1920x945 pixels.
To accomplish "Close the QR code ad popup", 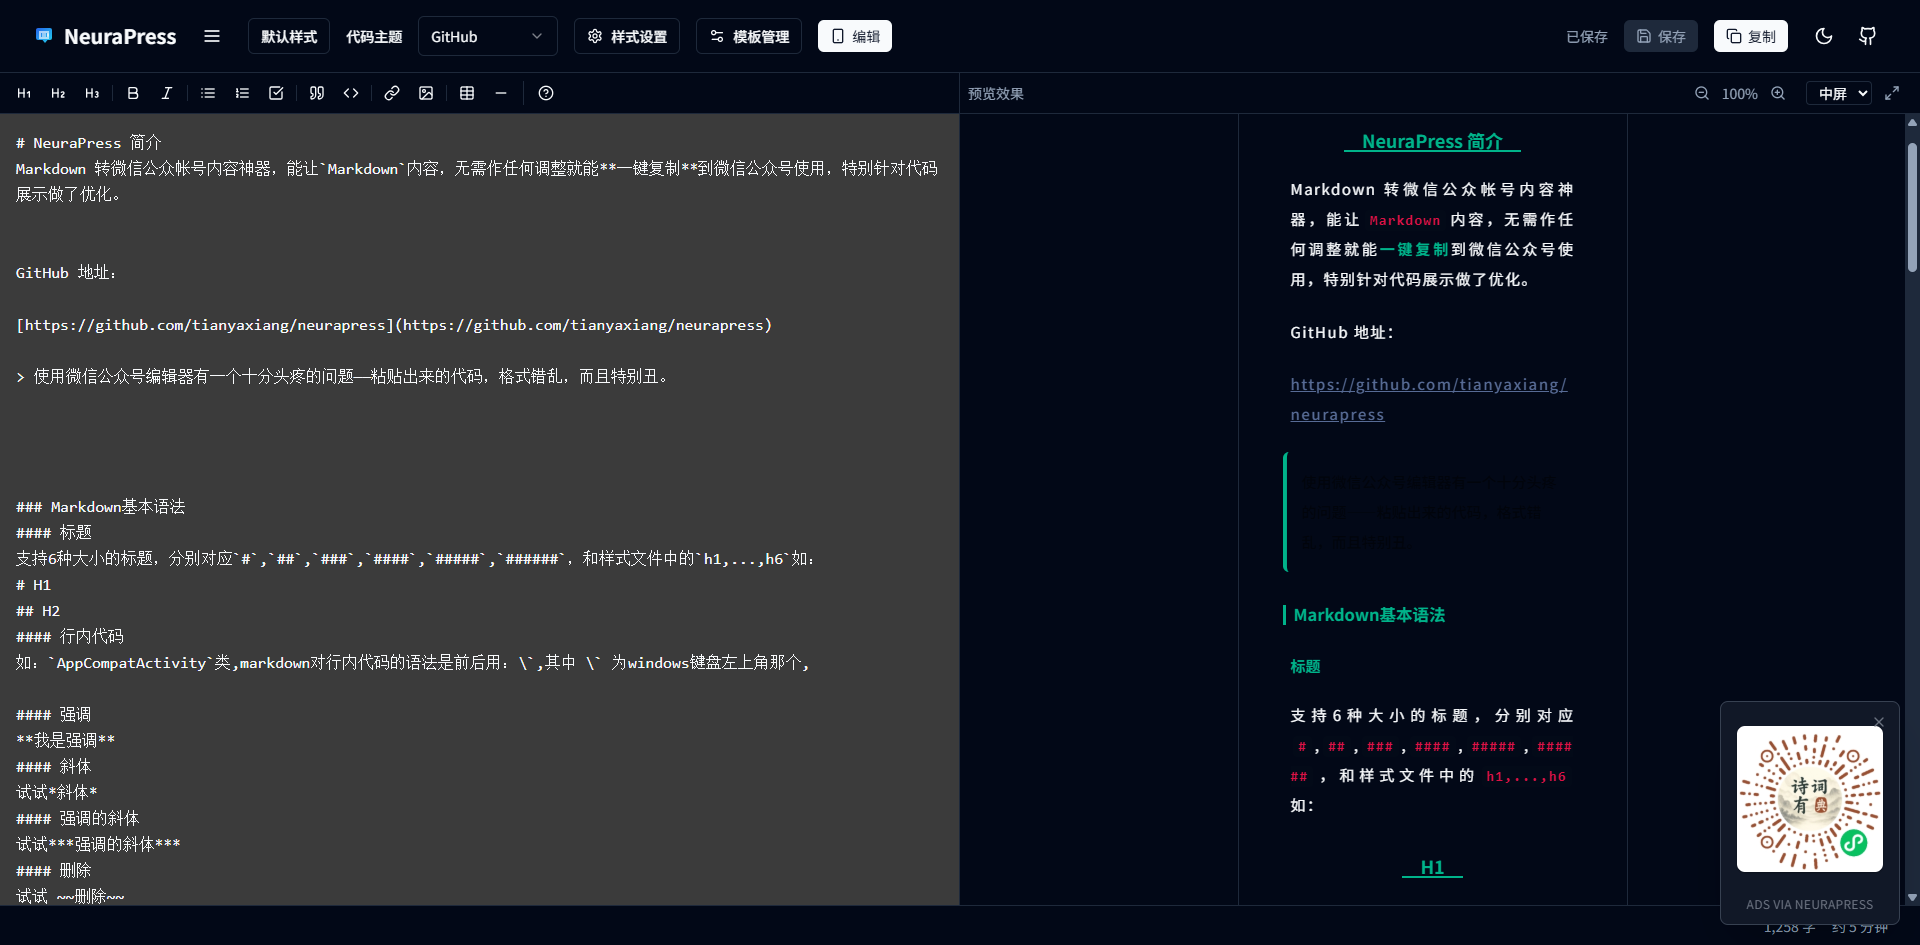I will [x=1879, y=722].
